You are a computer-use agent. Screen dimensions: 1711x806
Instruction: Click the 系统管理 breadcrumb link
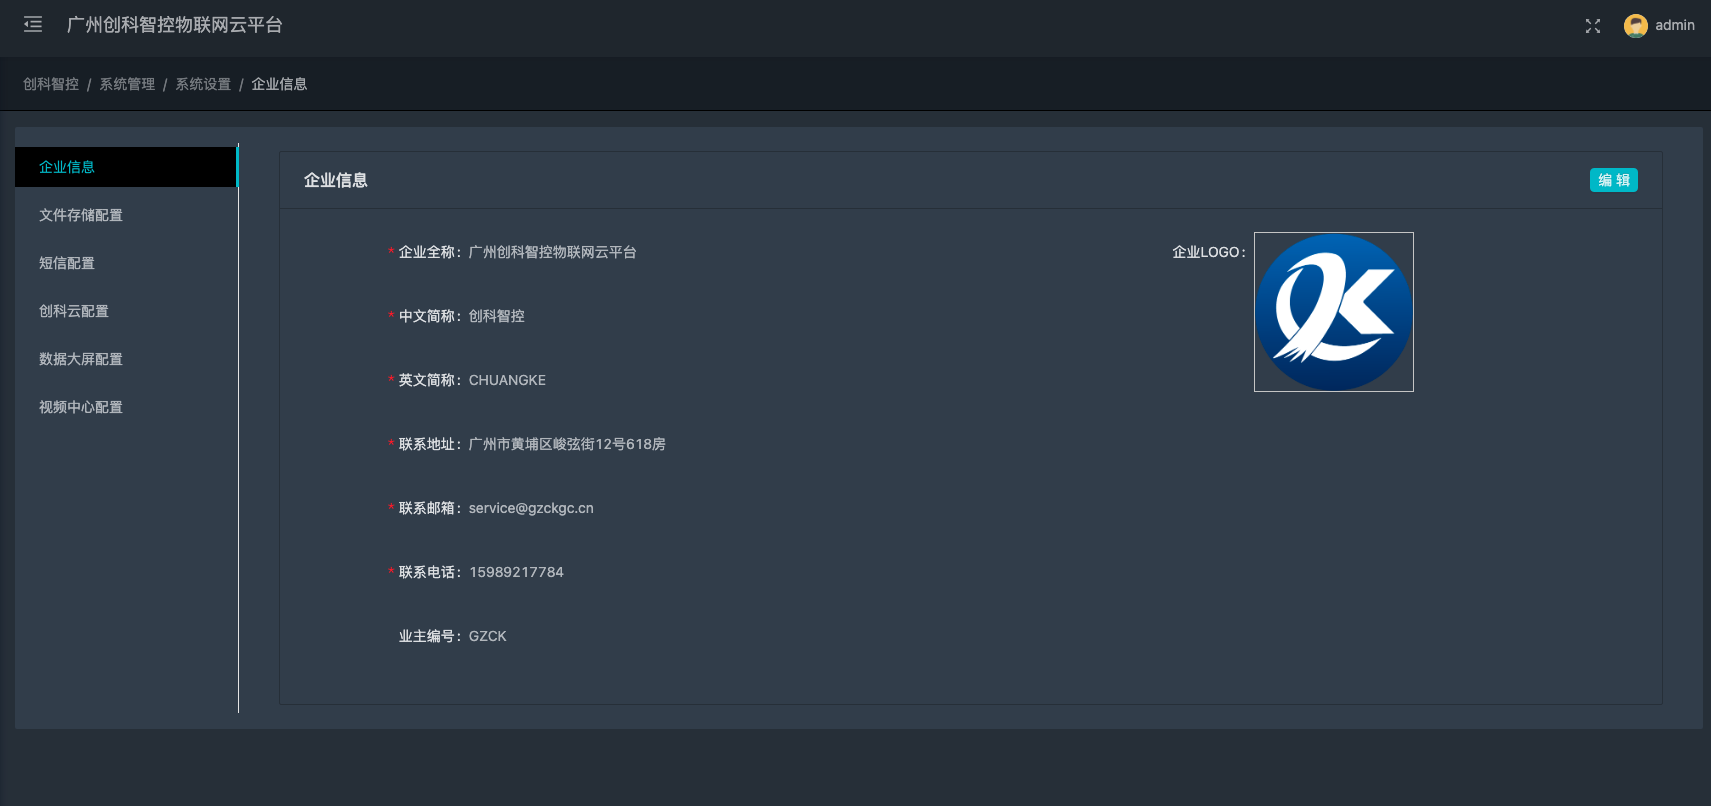[127, 84]
